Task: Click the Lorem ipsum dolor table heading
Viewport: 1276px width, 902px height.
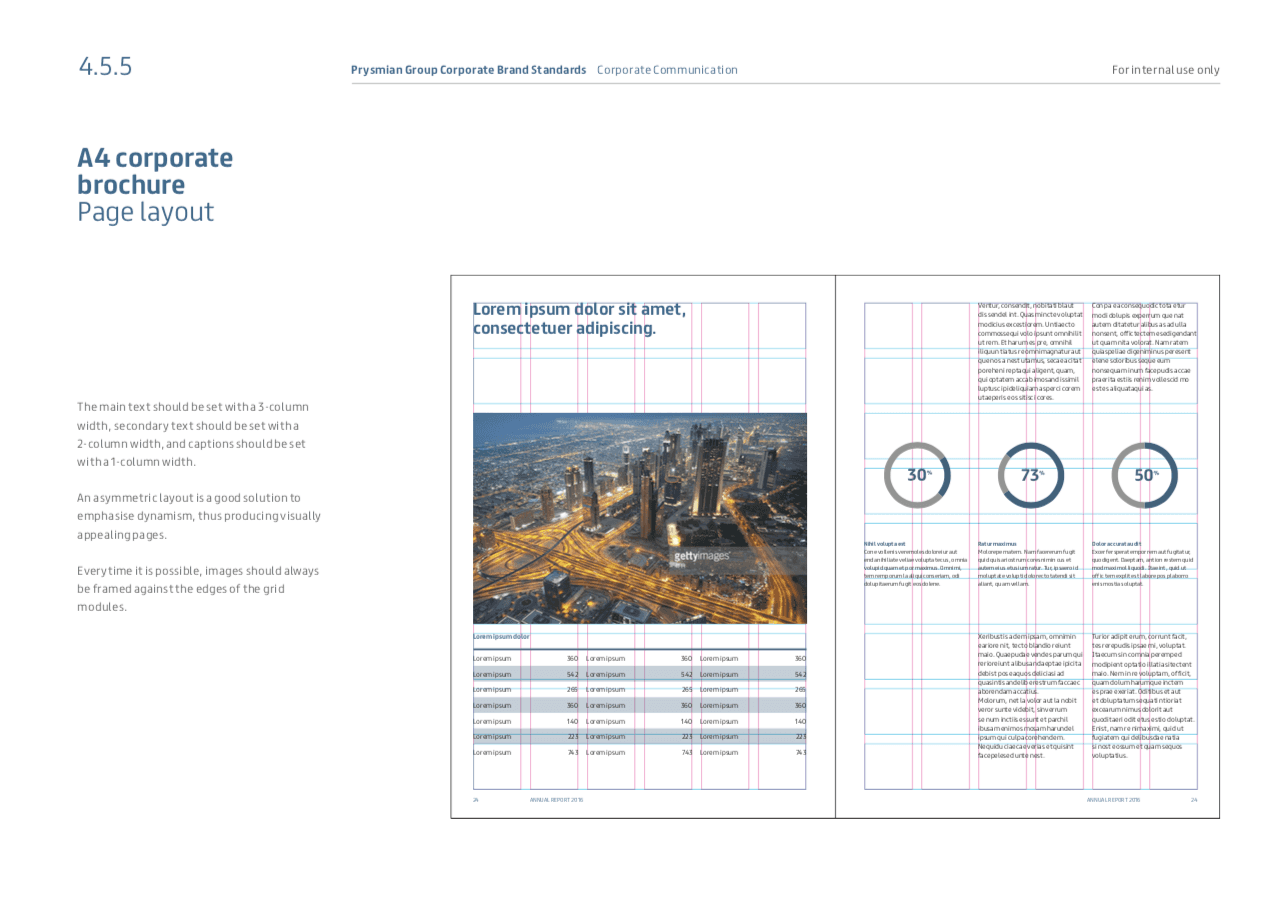Action: pos(501,637)
